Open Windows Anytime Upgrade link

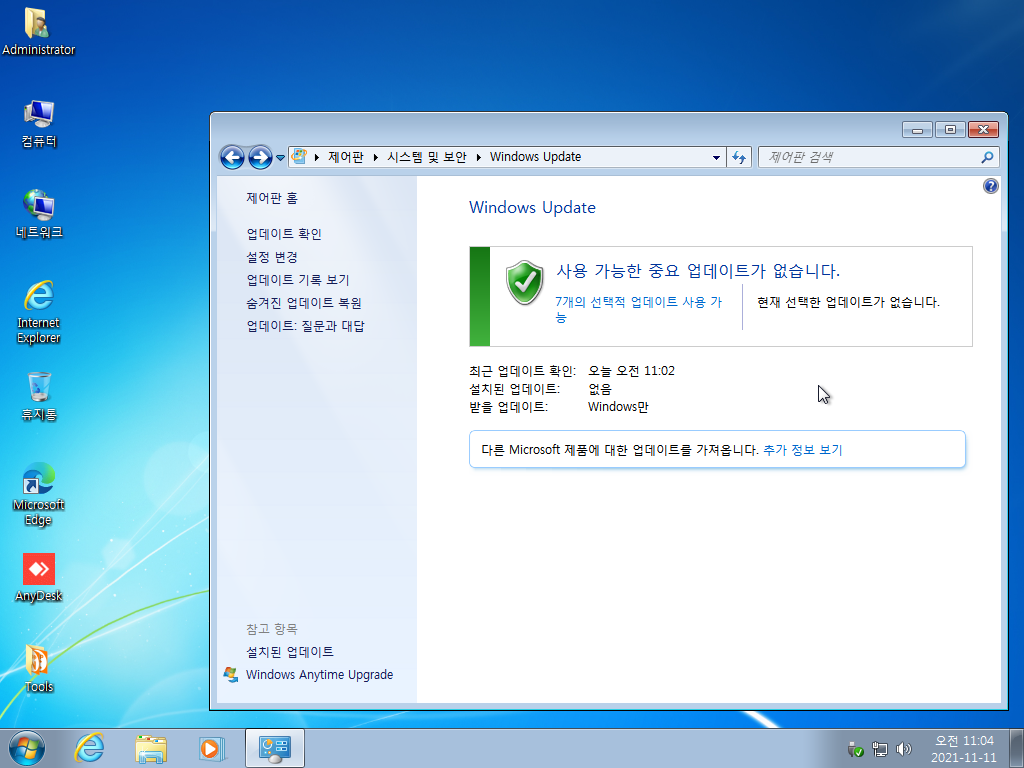319,675
